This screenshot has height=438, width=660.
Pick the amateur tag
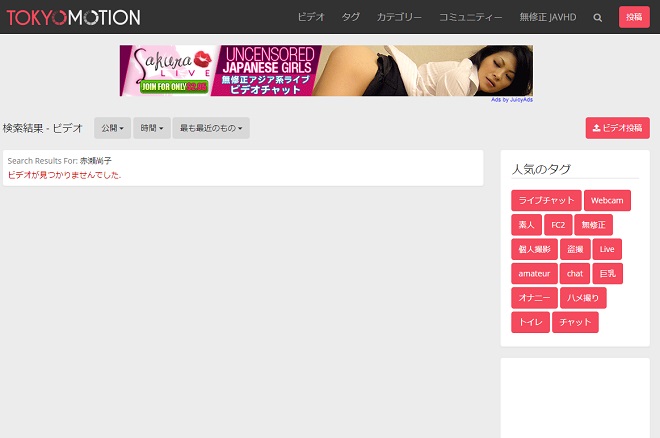point(534,273)
